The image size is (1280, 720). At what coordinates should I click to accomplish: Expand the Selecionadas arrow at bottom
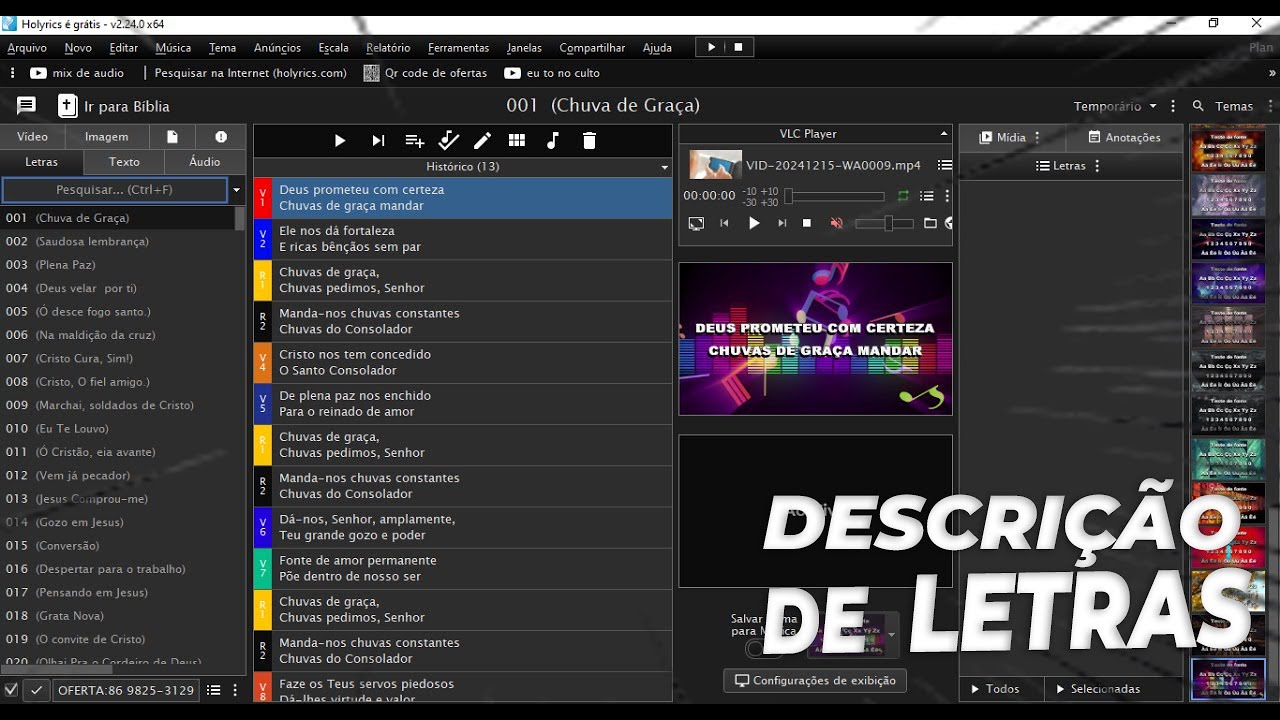(1061, 689)
